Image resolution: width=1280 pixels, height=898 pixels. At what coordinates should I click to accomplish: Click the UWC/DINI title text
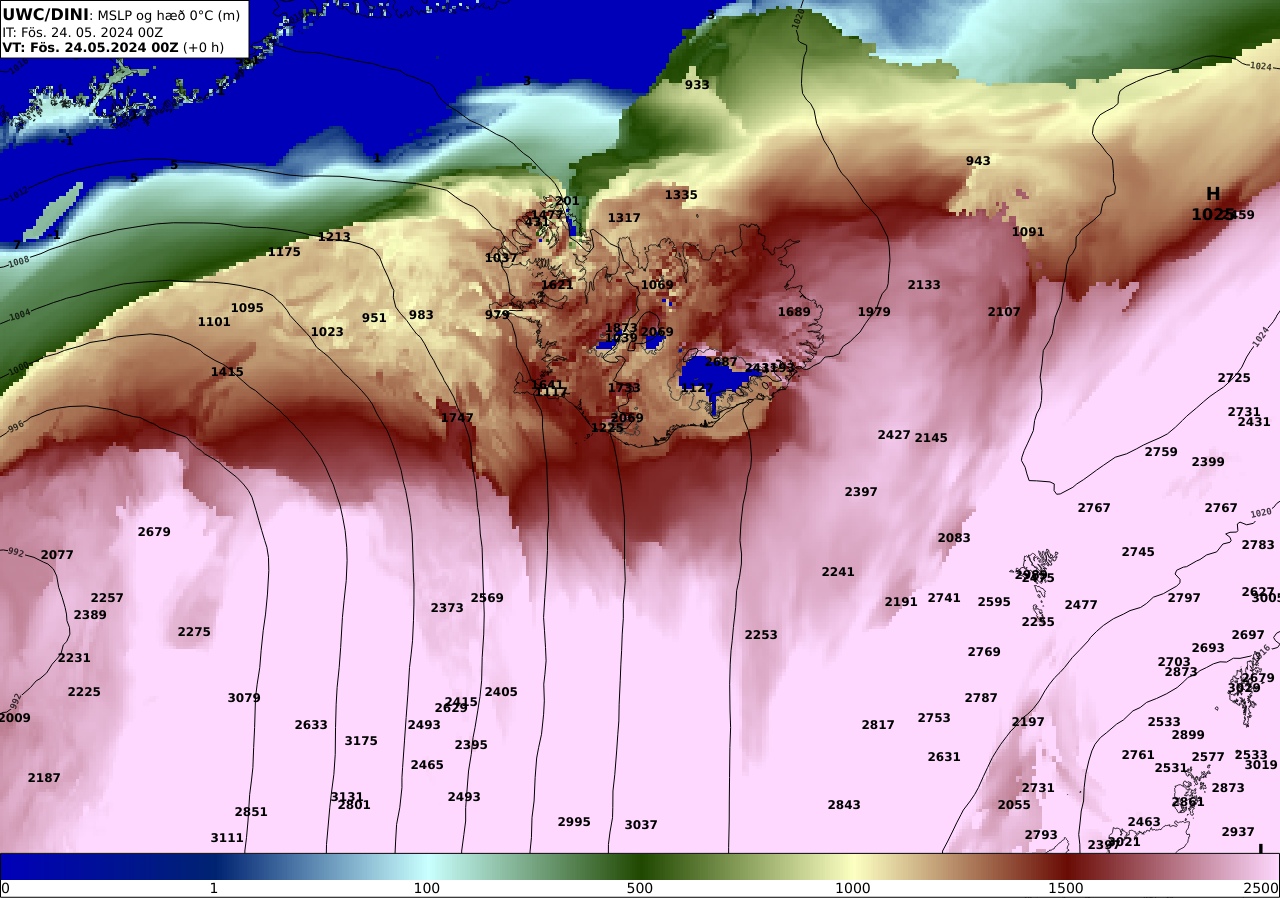tap(46, 14)
